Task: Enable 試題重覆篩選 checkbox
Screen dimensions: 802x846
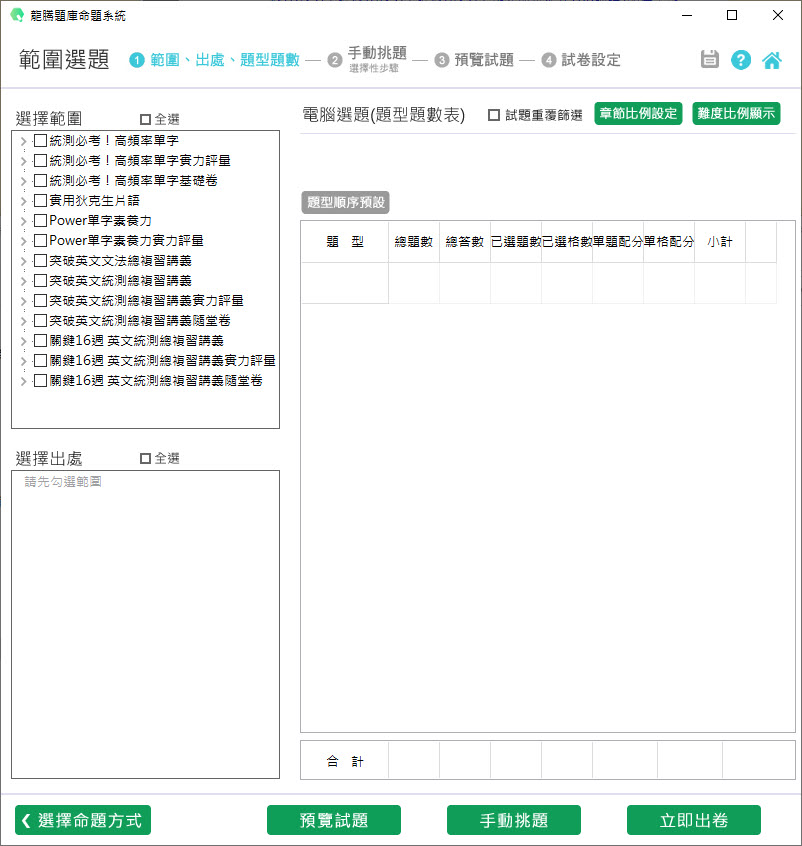Action: pos(494,115)
